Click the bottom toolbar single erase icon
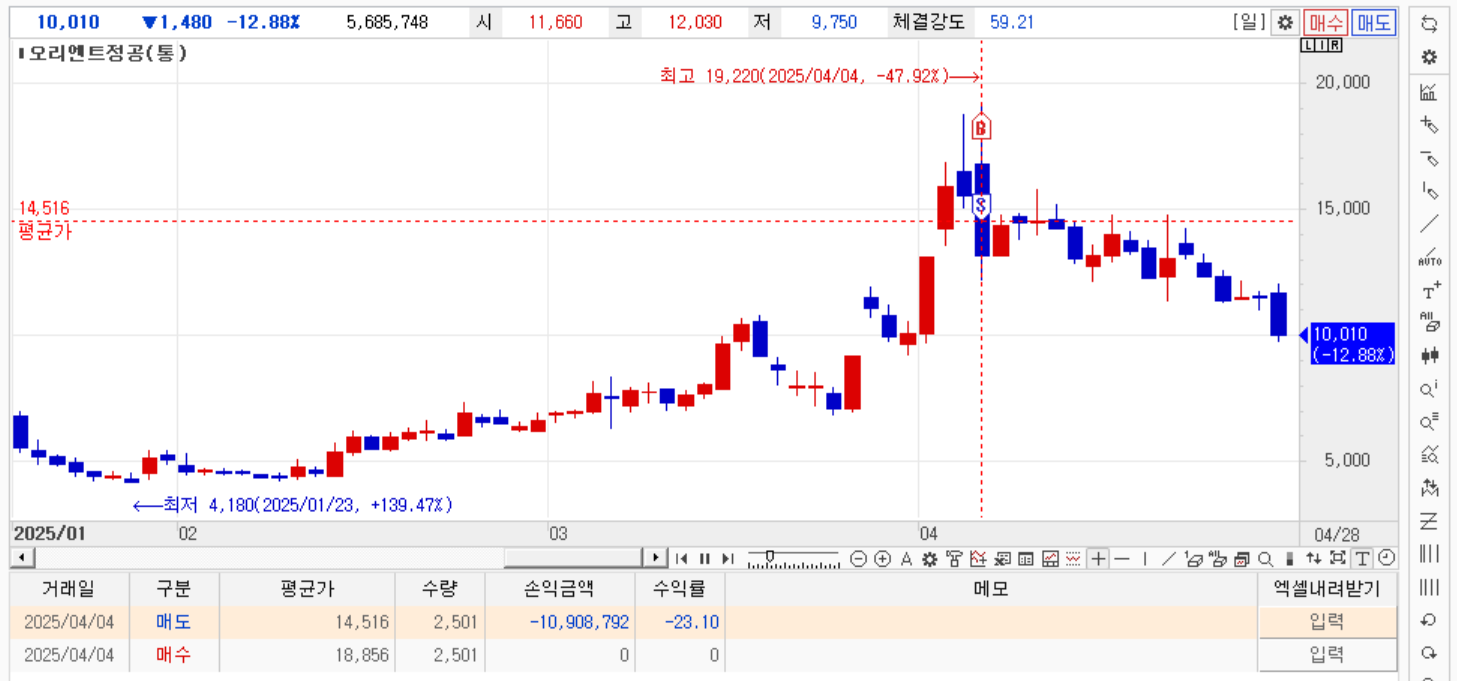Viewport: 1457px width, 681px height. pyautogui.click(x=1193, y=559)
